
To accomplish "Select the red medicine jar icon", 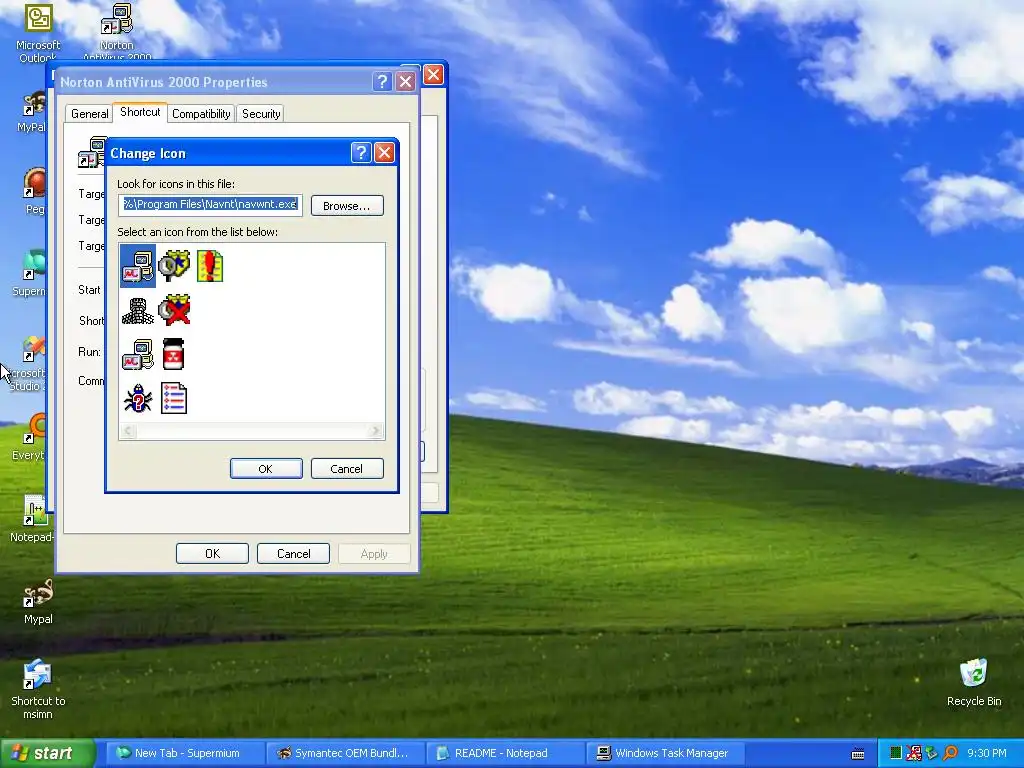I will pos(174,354).
